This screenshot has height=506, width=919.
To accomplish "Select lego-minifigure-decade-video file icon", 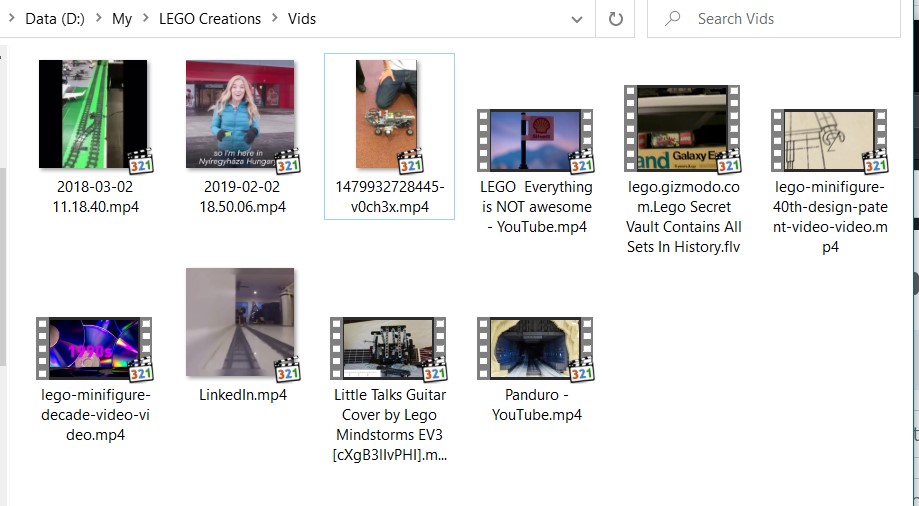I will 94,348.
